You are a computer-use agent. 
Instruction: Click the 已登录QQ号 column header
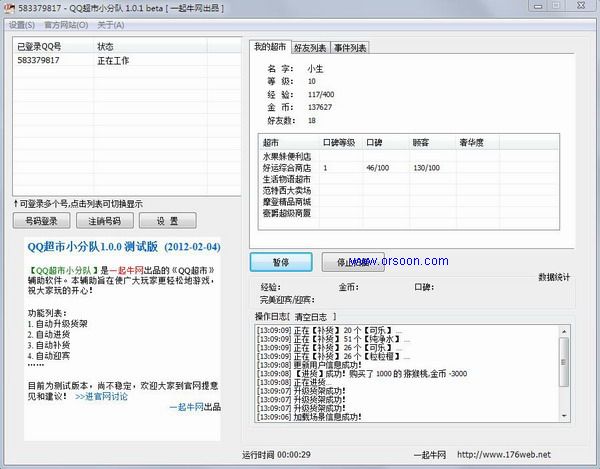coord(39,46)
